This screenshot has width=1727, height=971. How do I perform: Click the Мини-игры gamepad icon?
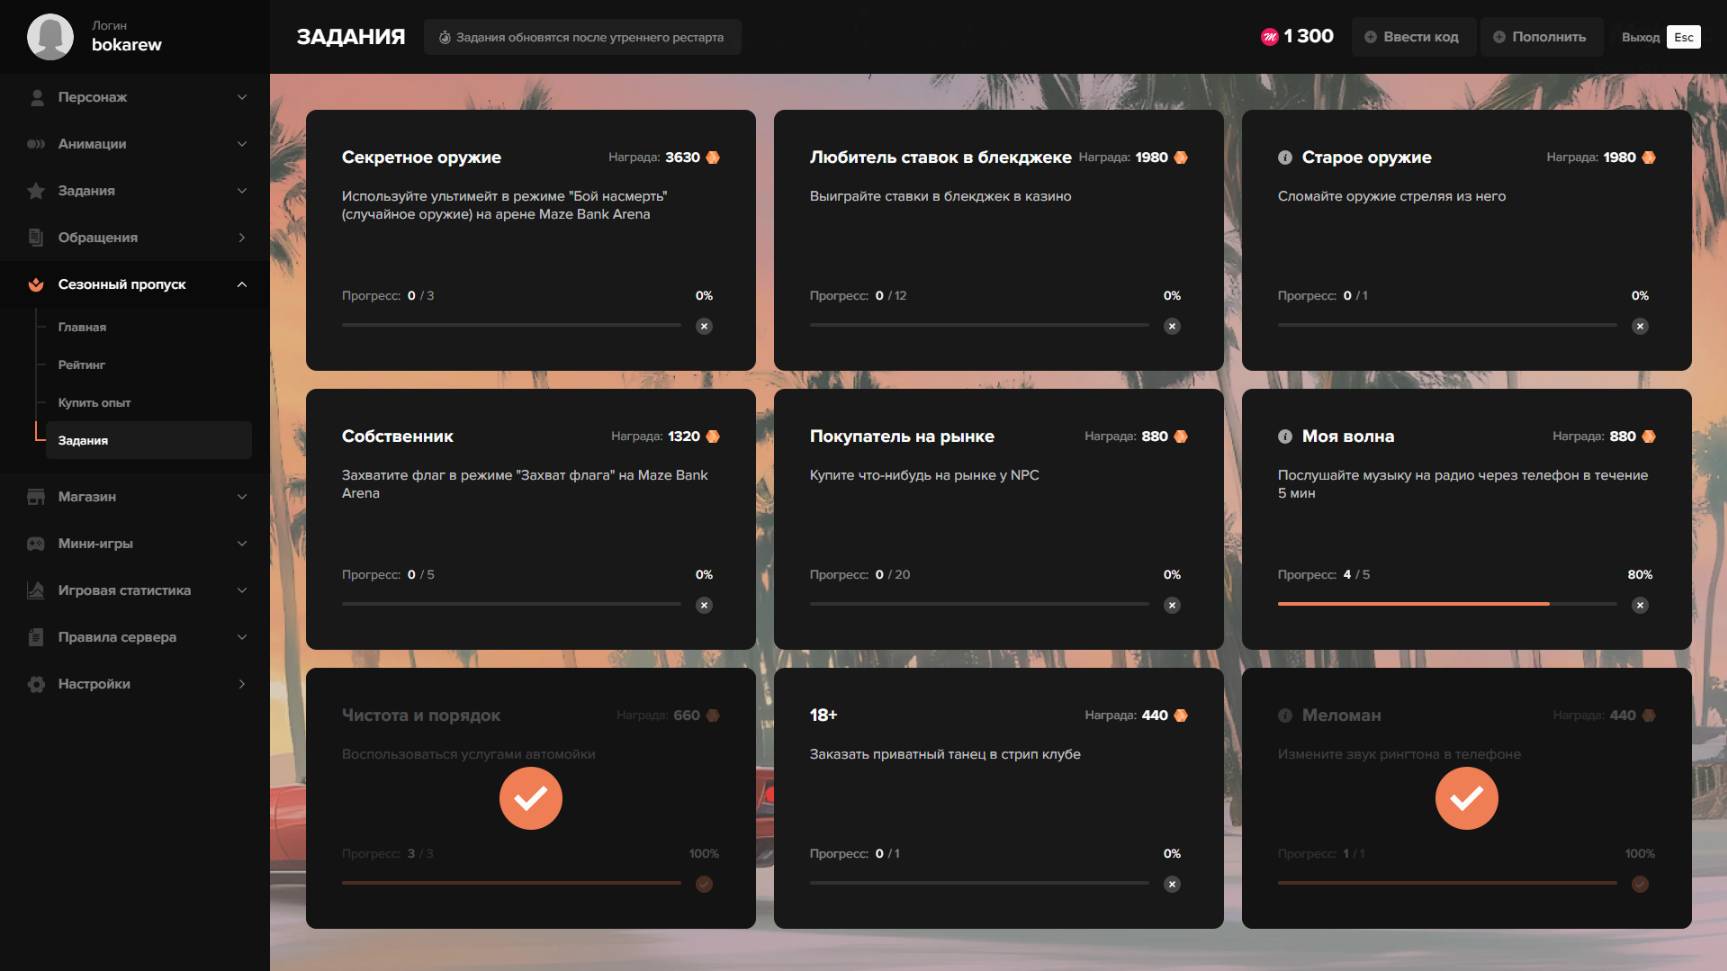[x=36, y=544]
